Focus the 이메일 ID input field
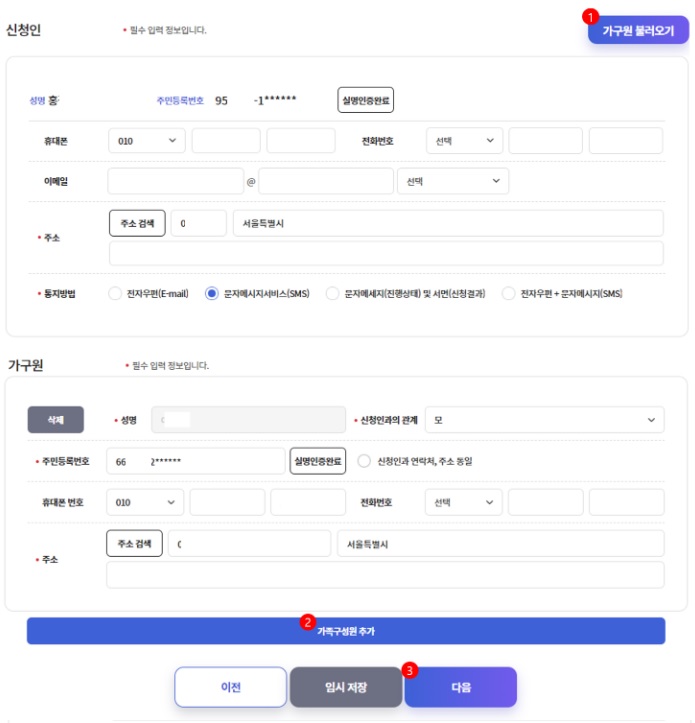The height and width of the screenshot is (723, 695). pos(176,181)
